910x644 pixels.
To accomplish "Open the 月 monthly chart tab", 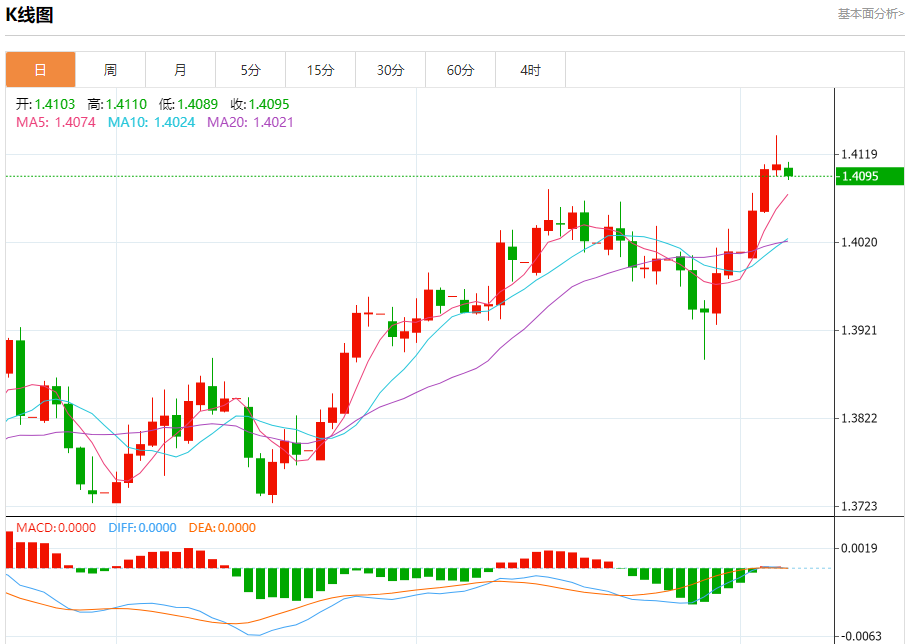I will (x=180, y=70).
